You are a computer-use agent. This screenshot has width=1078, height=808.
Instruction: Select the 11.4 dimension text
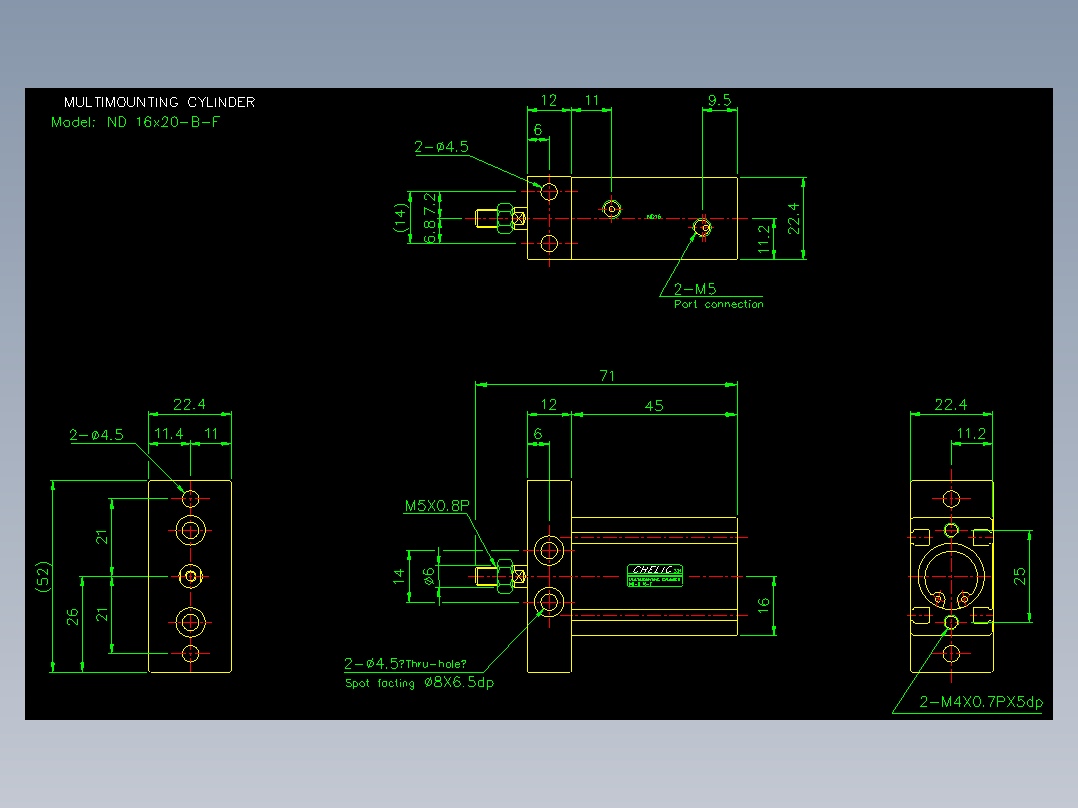tap(168, 434)
